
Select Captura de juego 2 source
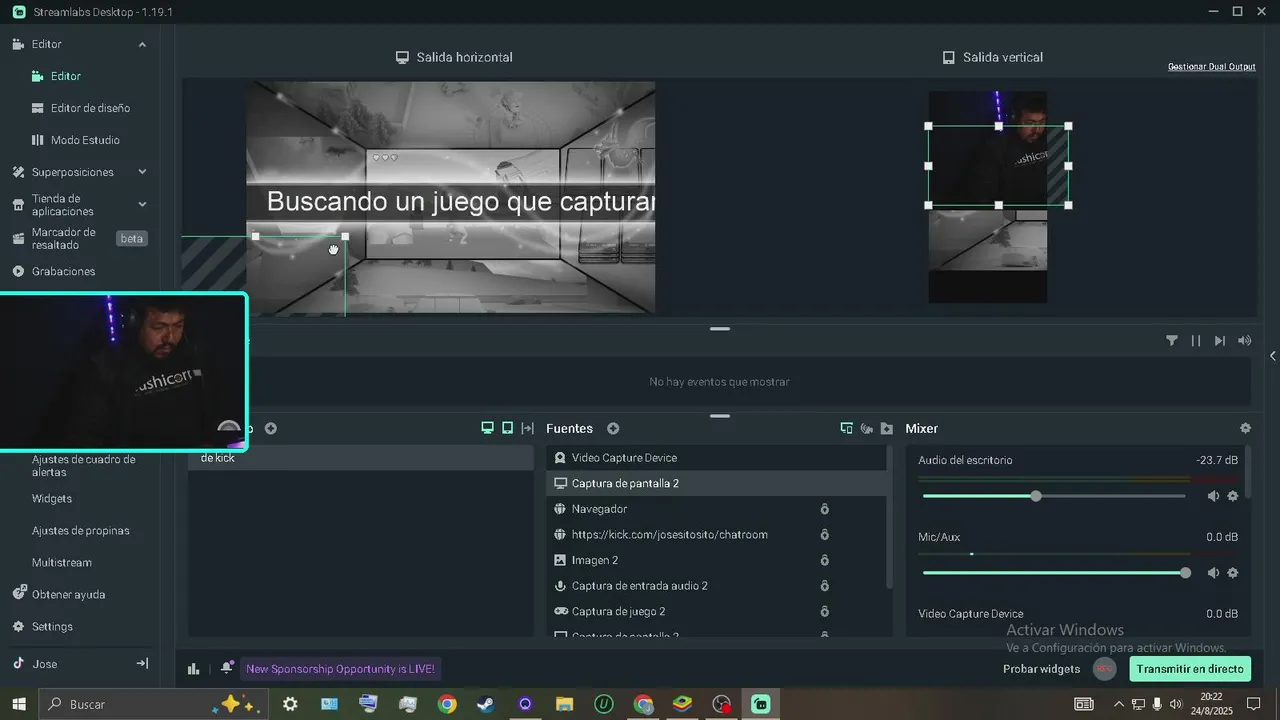(x=716, y=611)
